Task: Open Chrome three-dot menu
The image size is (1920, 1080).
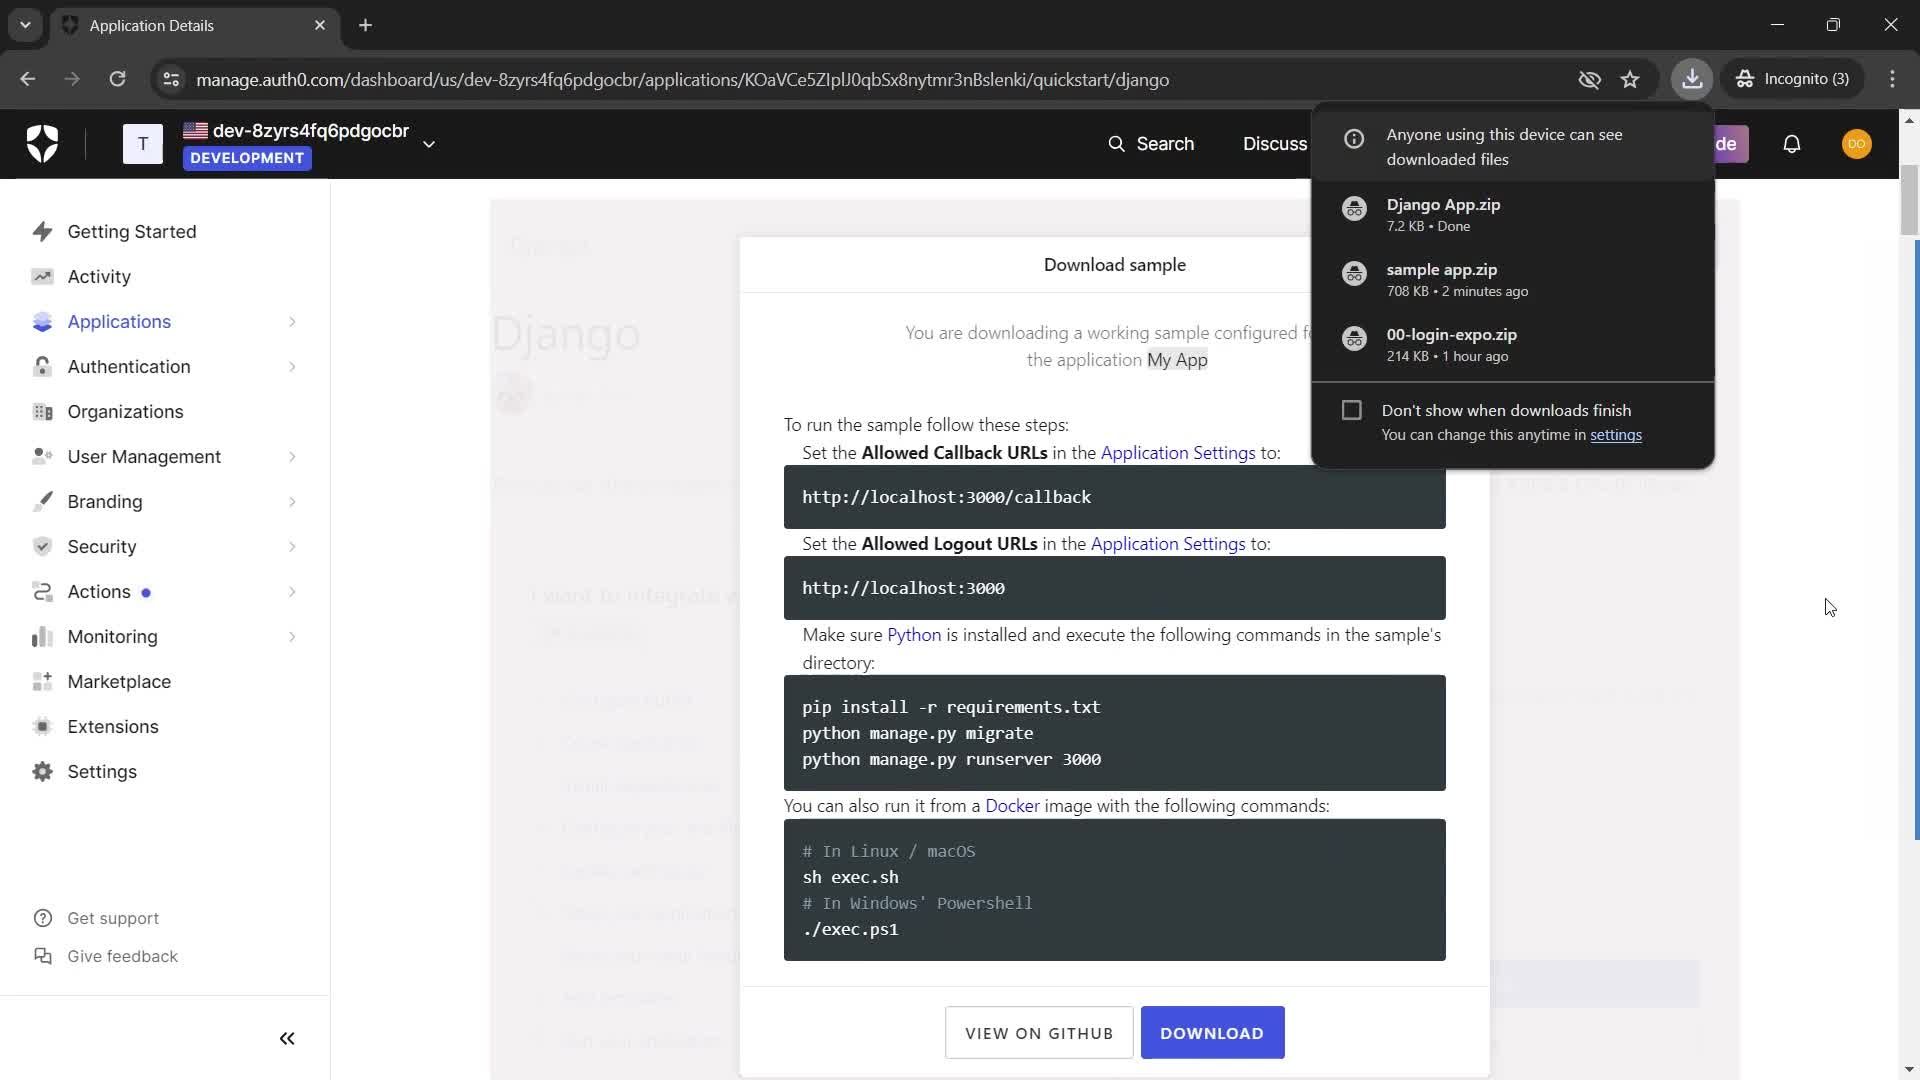Action: tap(1892, 79)
